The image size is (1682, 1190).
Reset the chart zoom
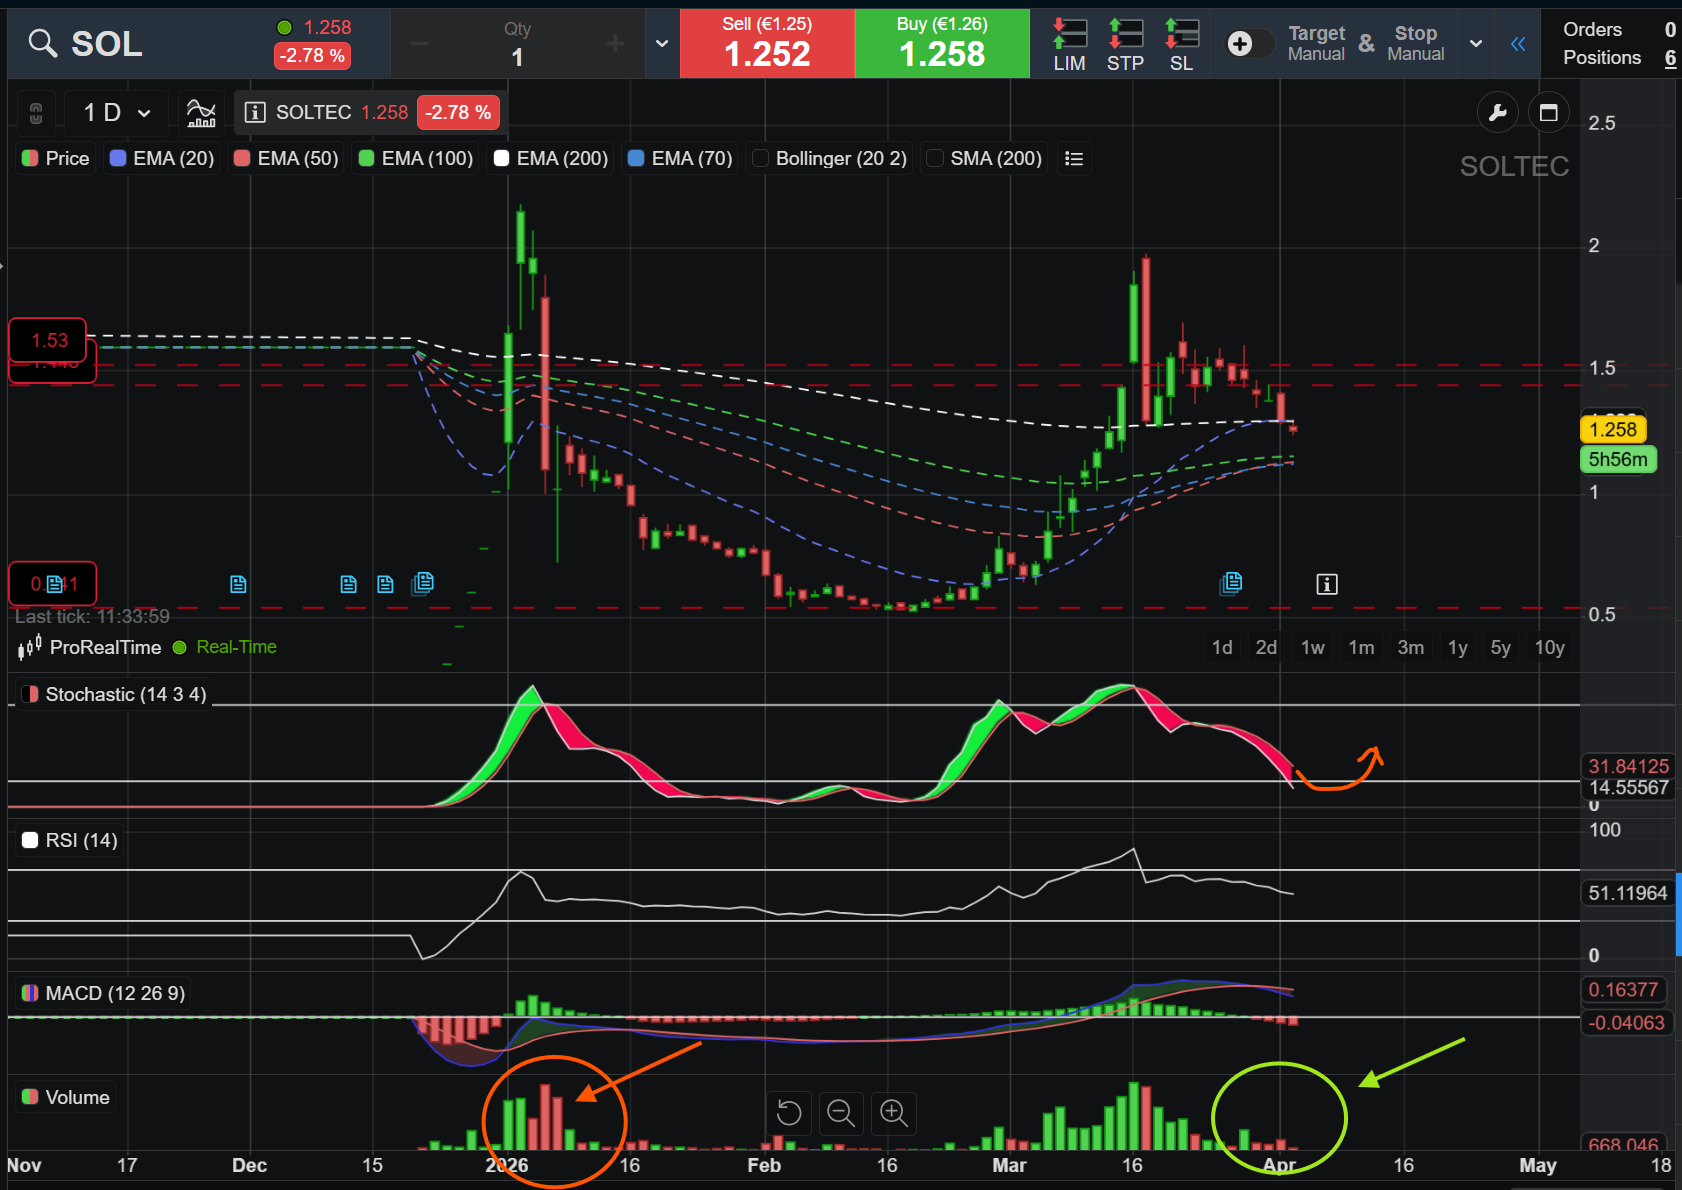pyautogui.click(x=789, y=1113)
